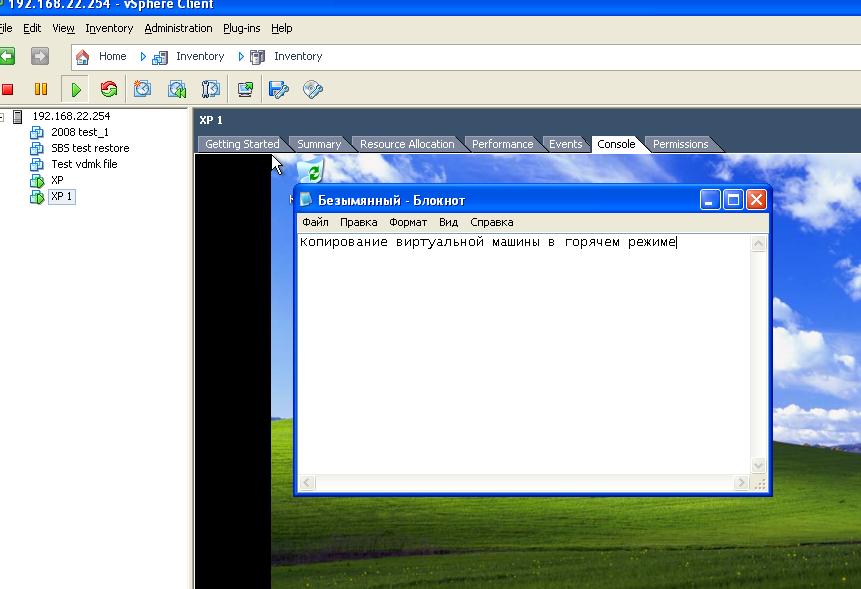Go back with the green arrow button

(x=7, y=56)
